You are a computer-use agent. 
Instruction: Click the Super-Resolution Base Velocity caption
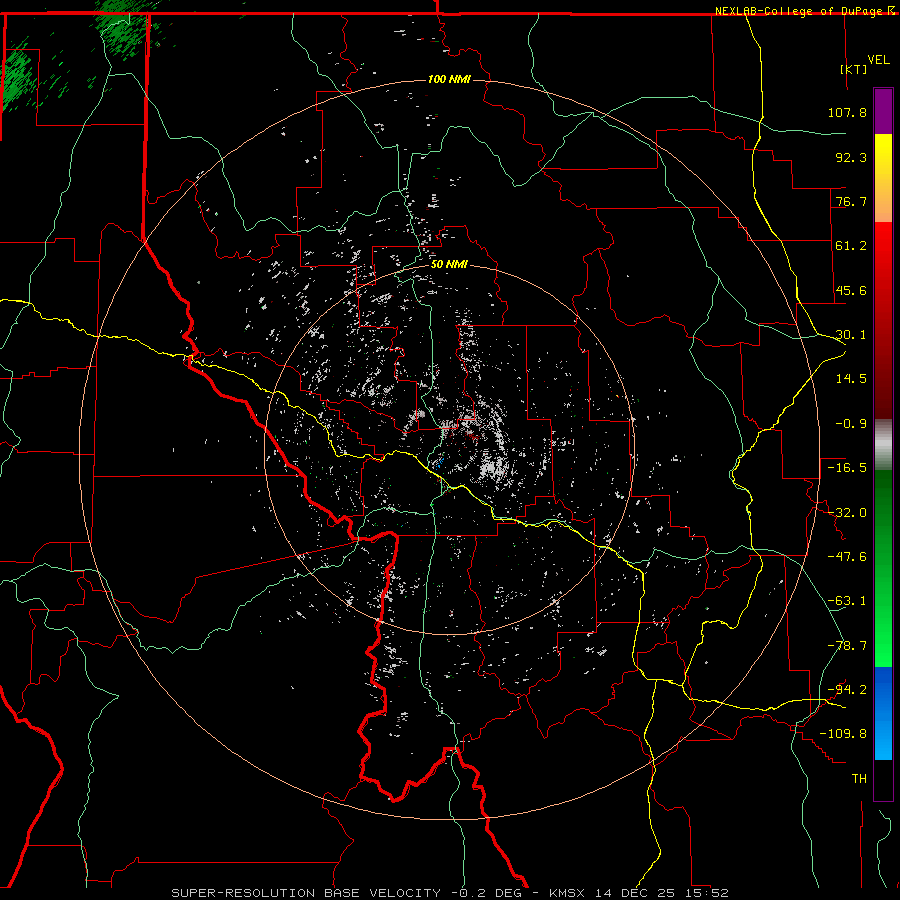click(306, 893)
